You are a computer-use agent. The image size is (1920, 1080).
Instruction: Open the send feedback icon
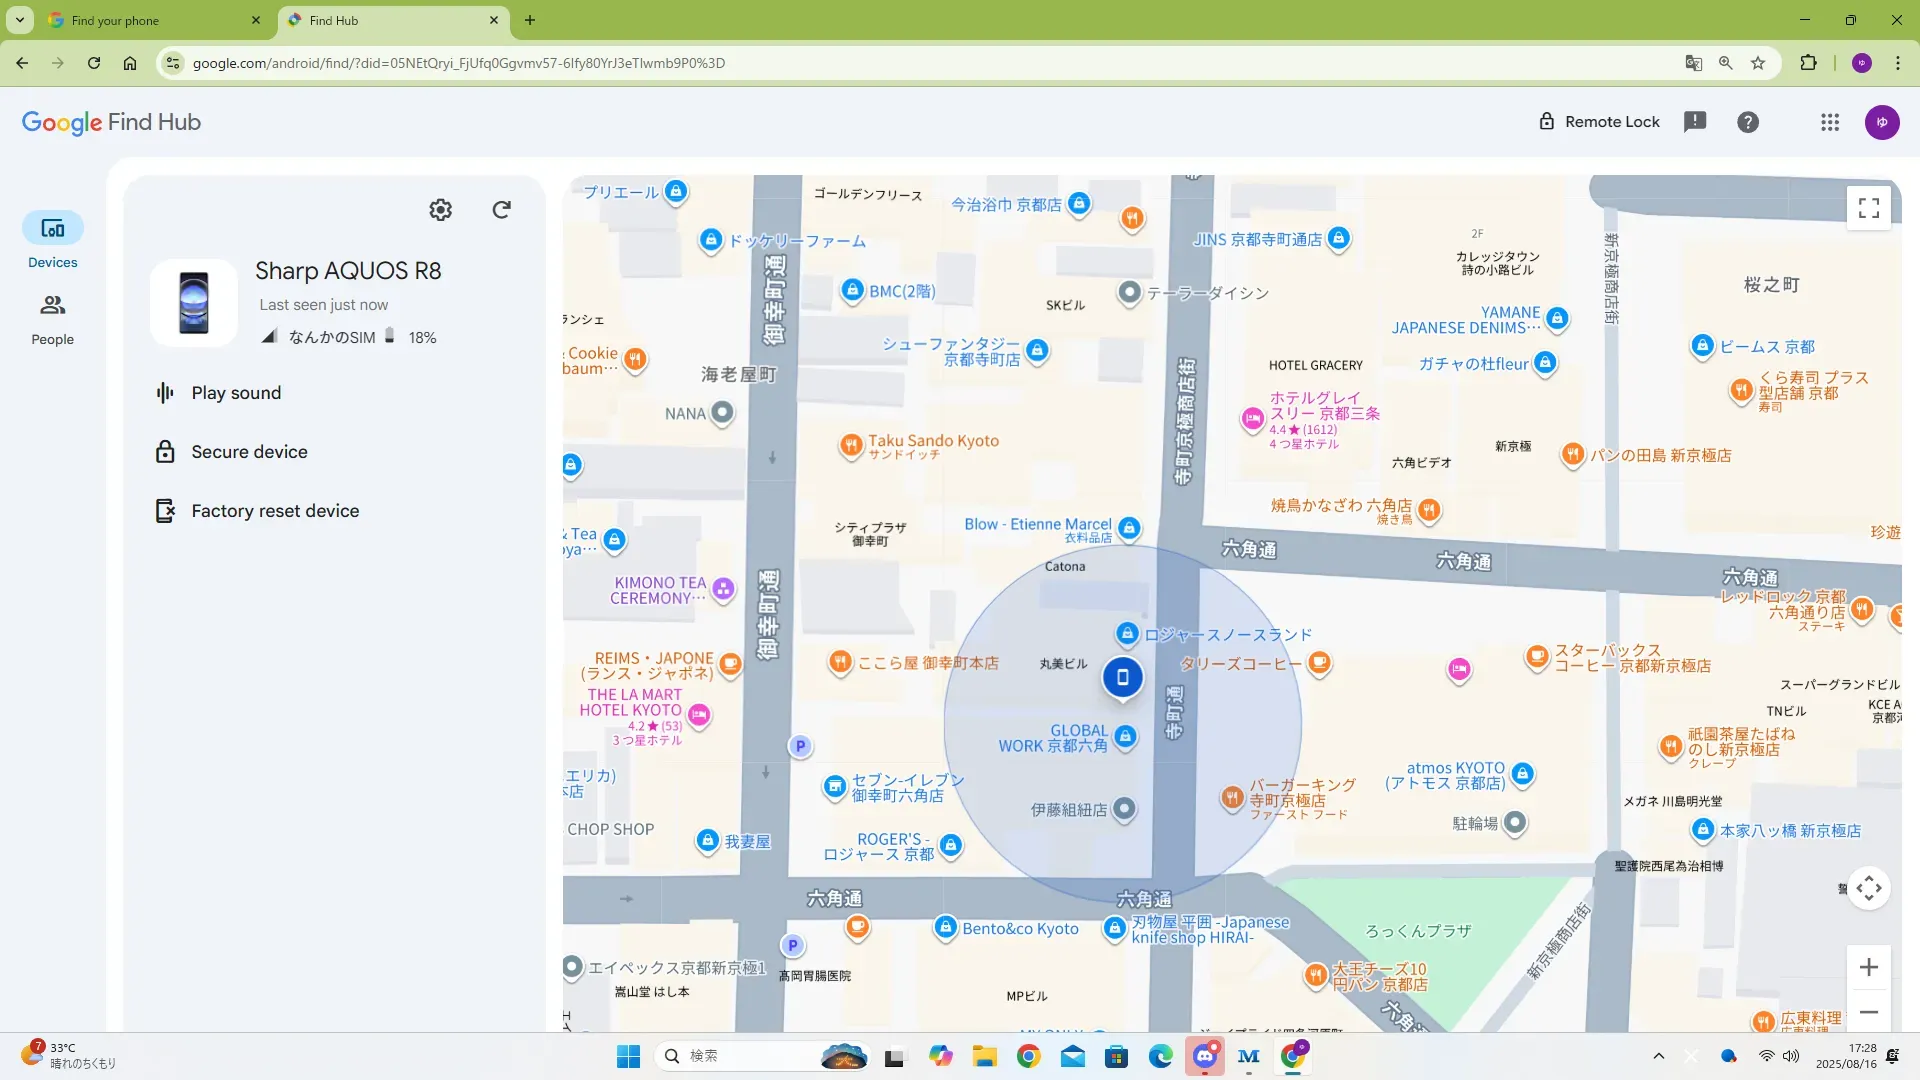1695,122
